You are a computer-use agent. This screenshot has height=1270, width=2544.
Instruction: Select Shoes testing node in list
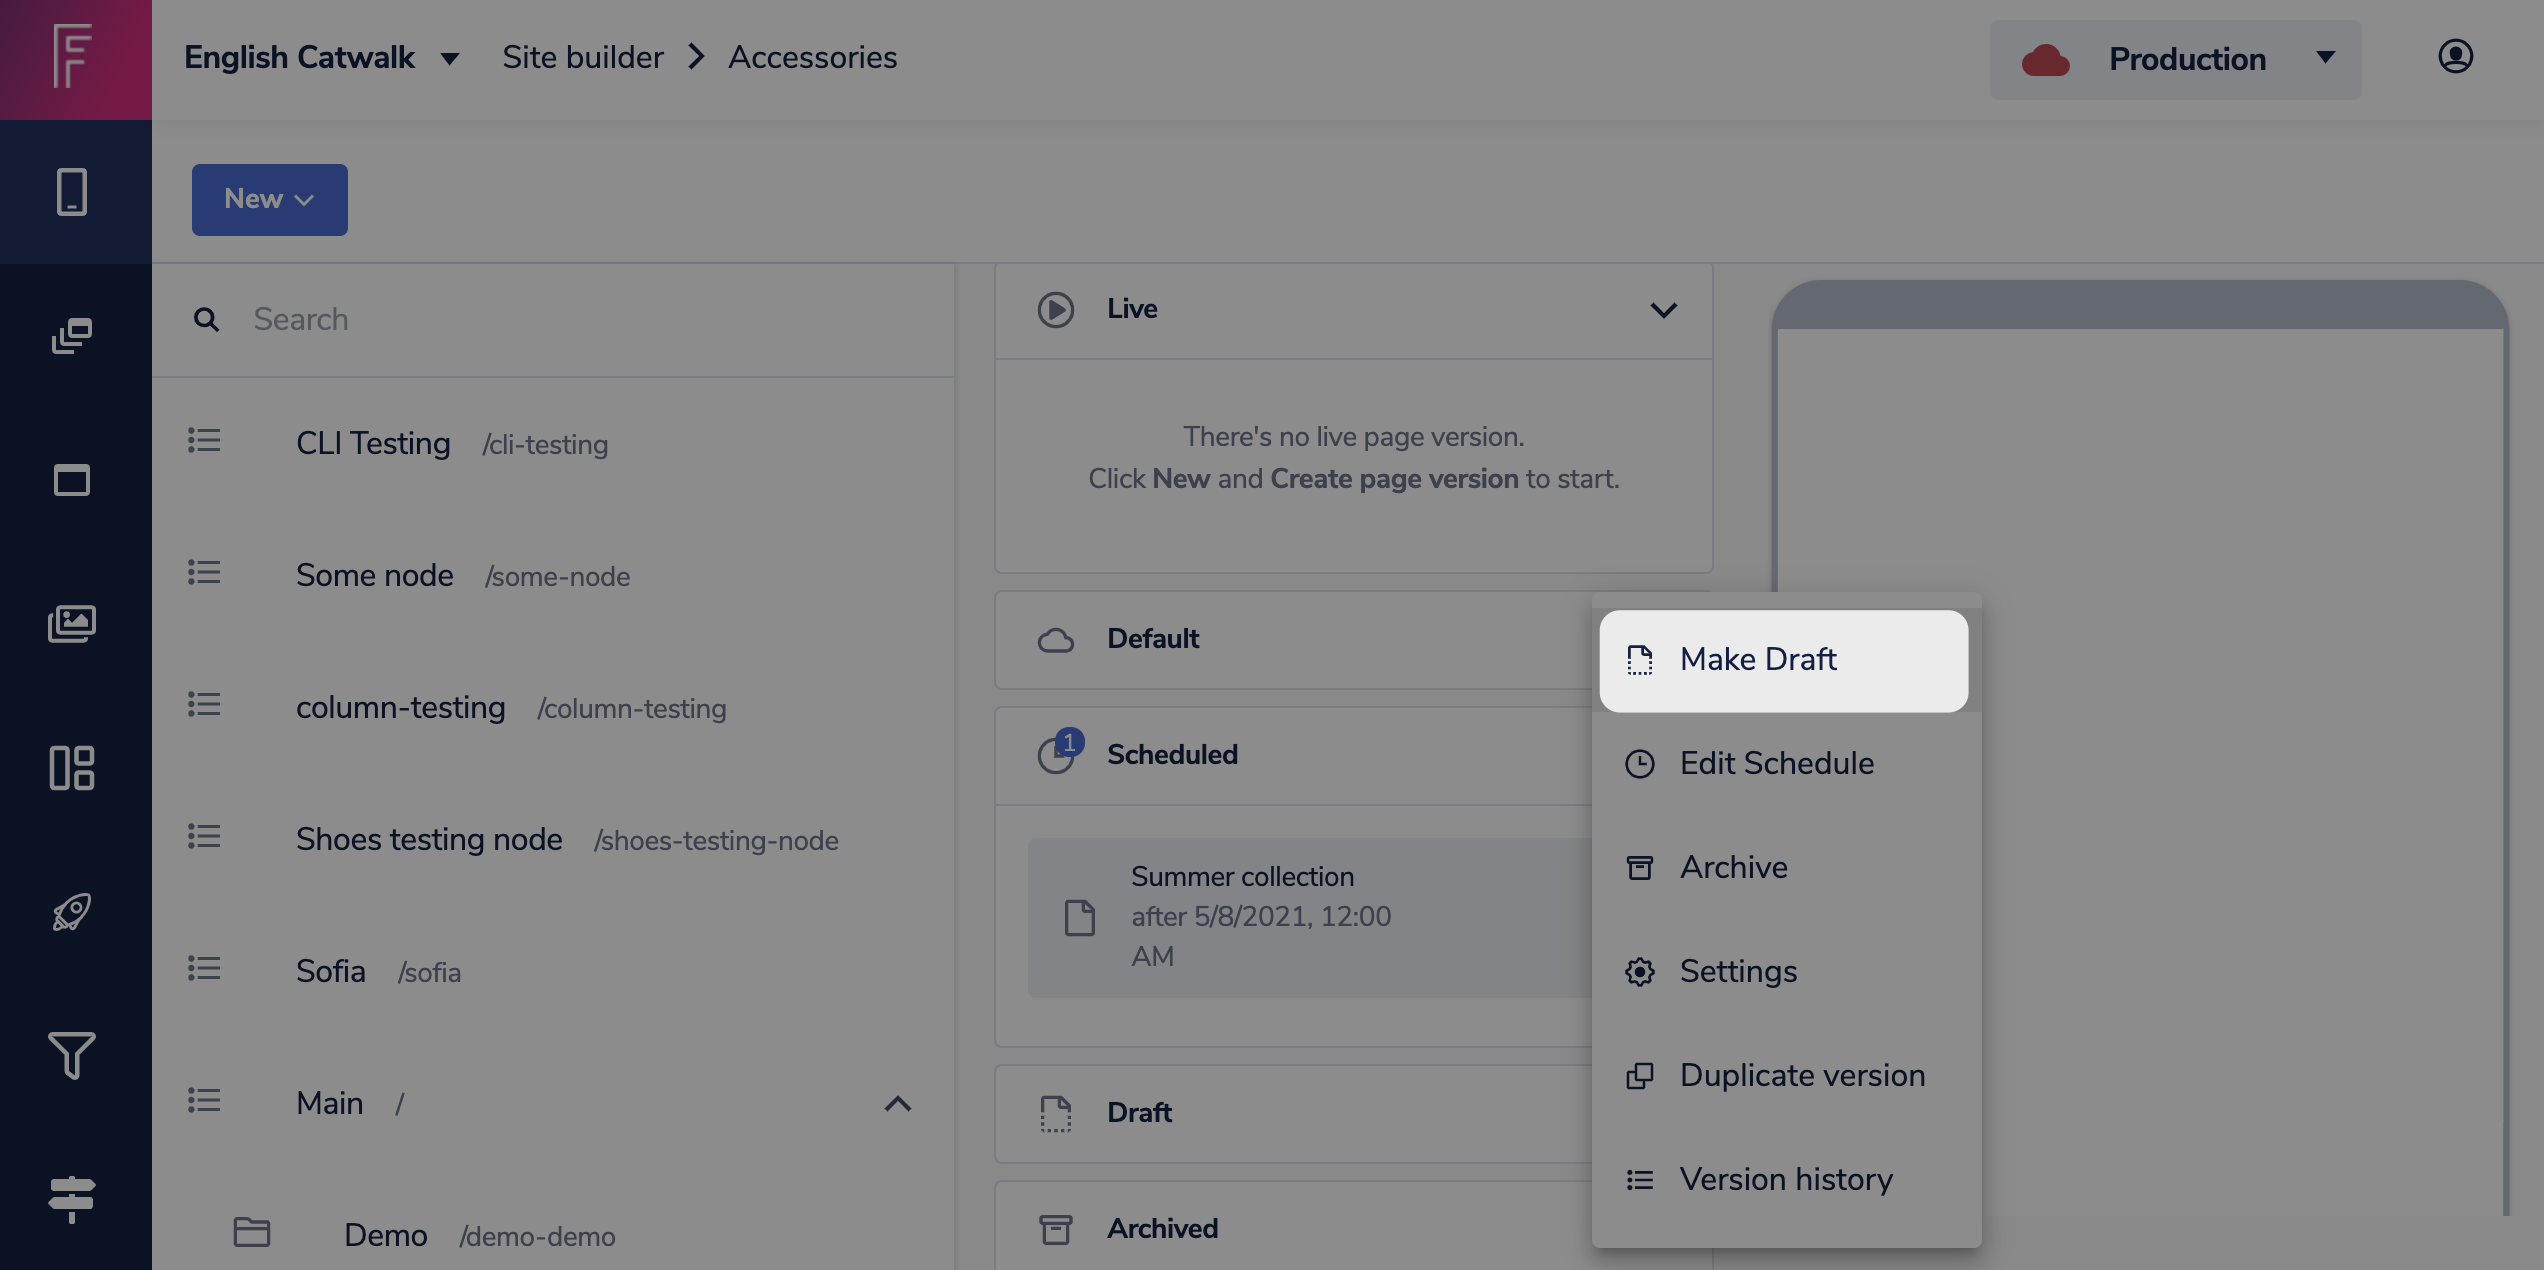click(429, 840)
